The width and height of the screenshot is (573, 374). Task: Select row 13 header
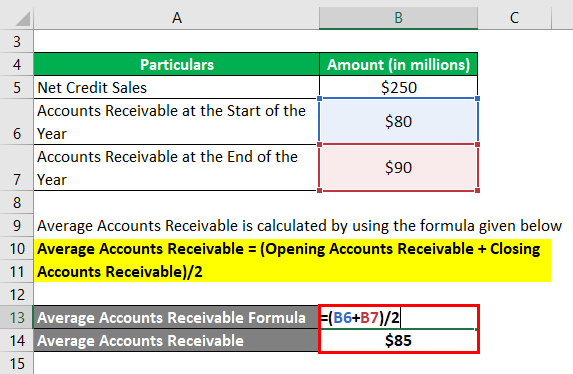coord(16,317)
